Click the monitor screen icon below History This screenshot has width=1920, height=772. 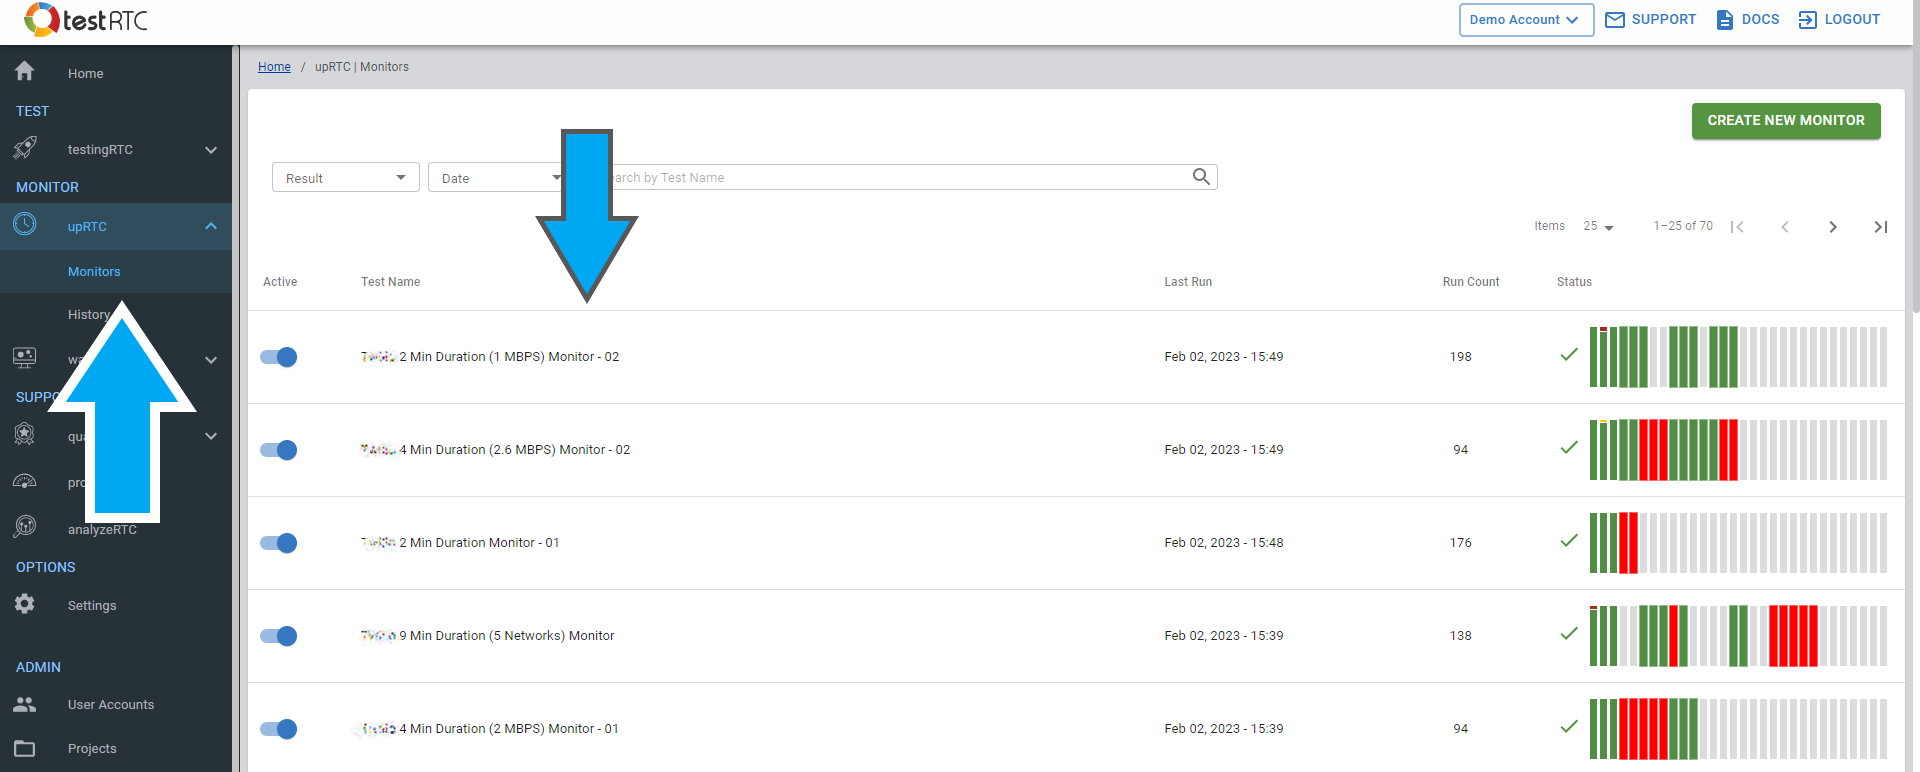click(x=25, y=357)
